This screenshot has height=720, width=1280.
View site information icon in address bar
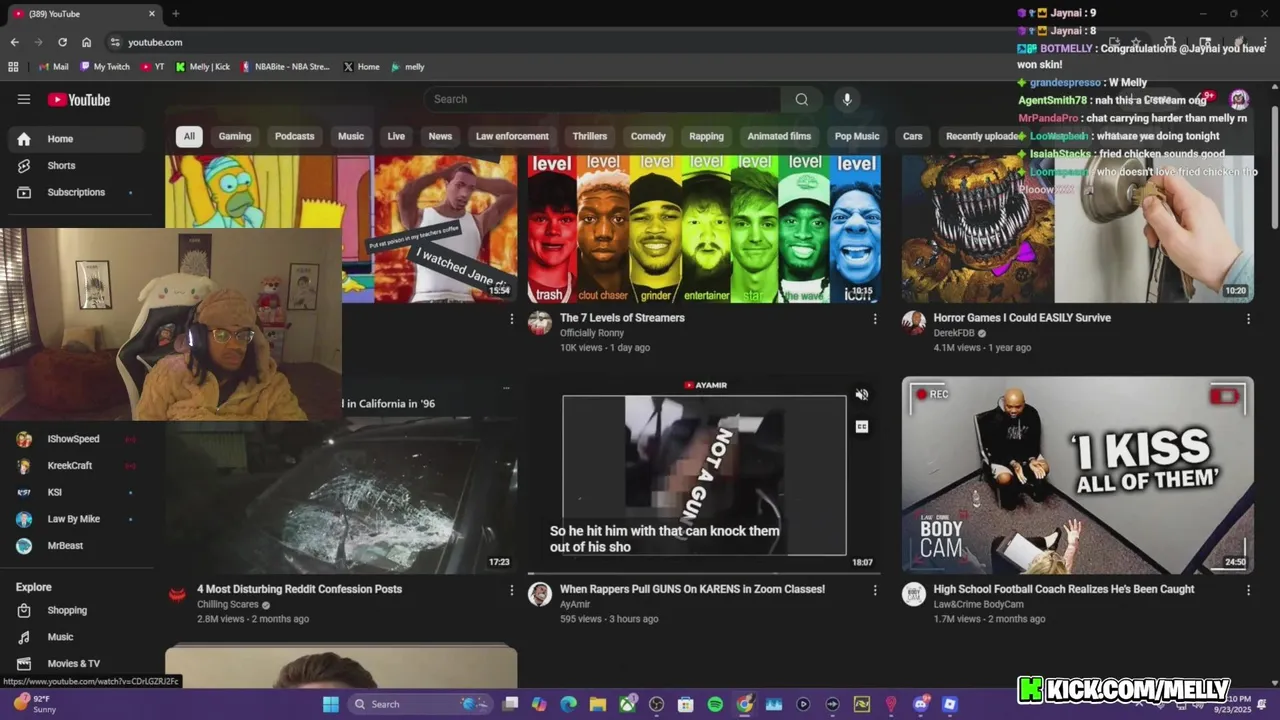pyautogui.click(x=115, y=42)
